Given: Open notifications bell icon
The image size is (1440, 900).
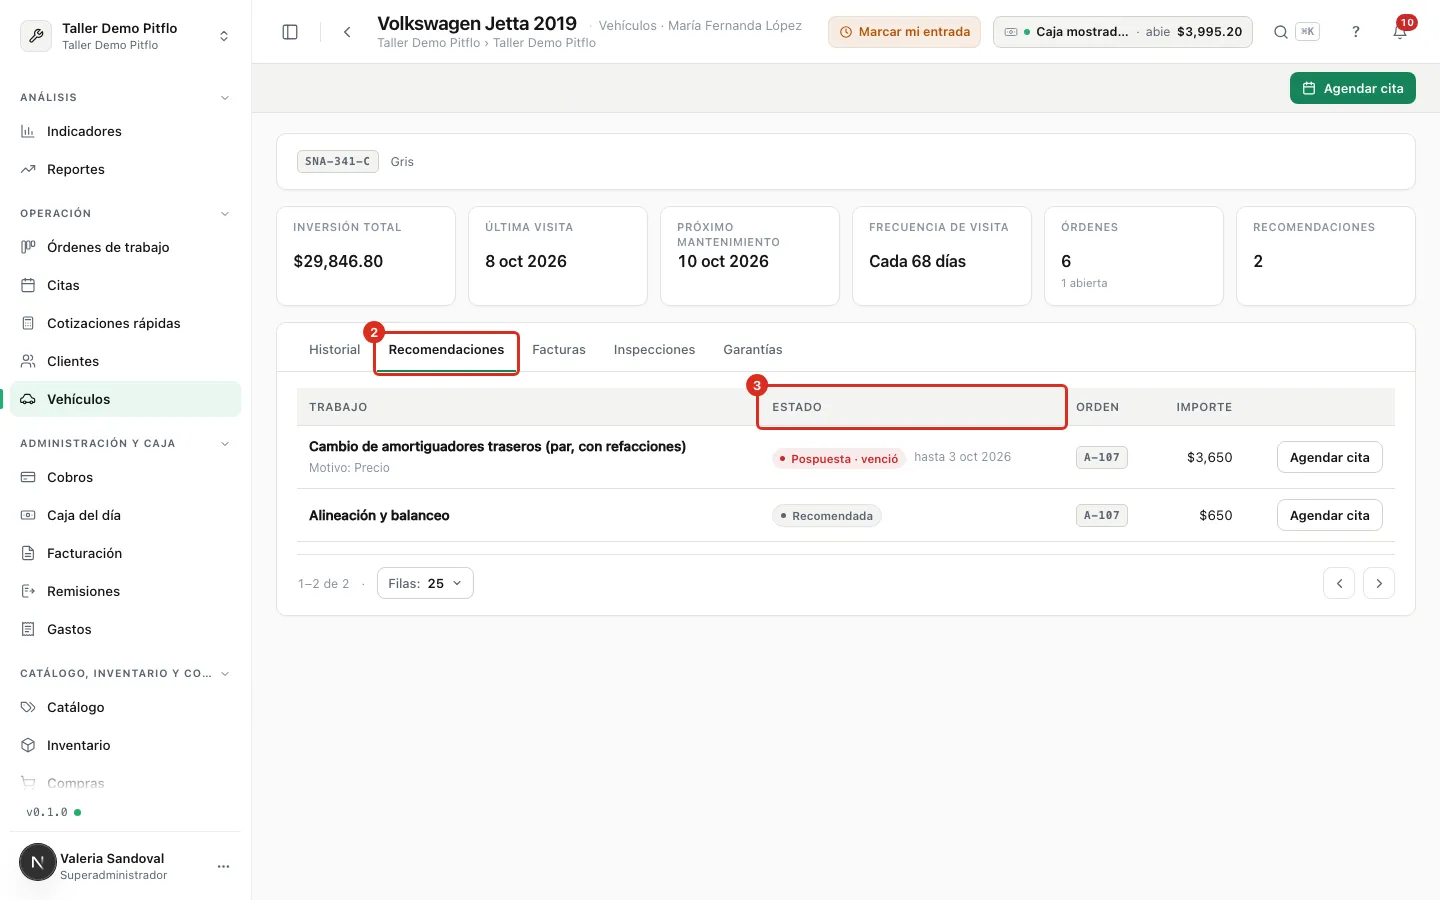Looking at the screenshot, I should point(1400,32).
